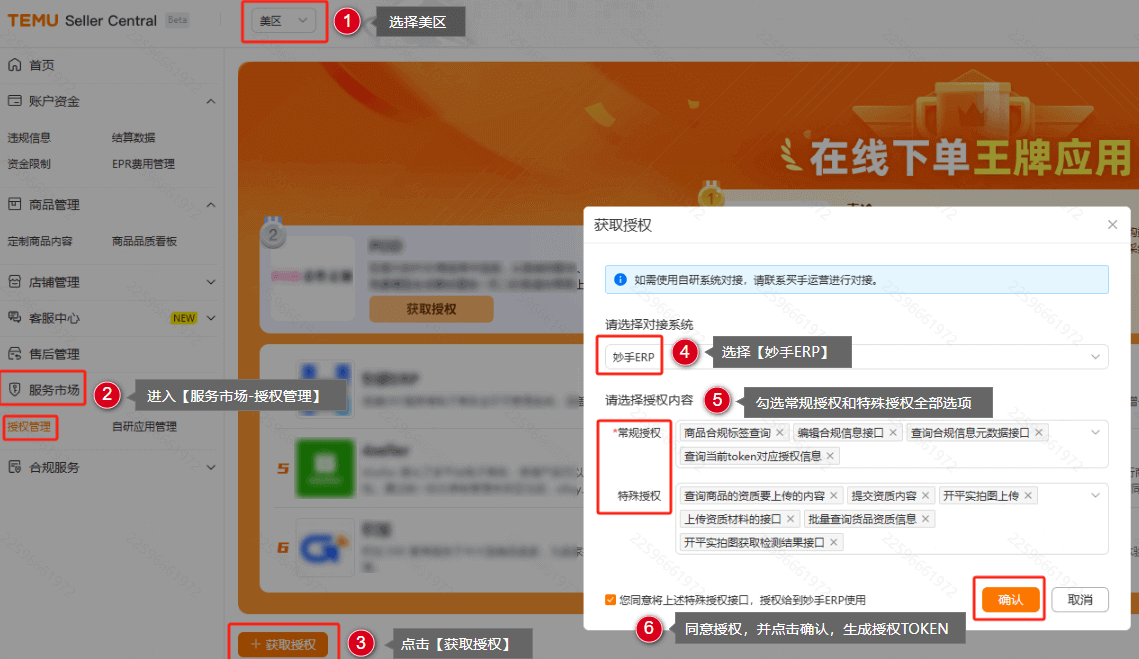Click 获取授权 on the second-ranked app card

(431, 309)
